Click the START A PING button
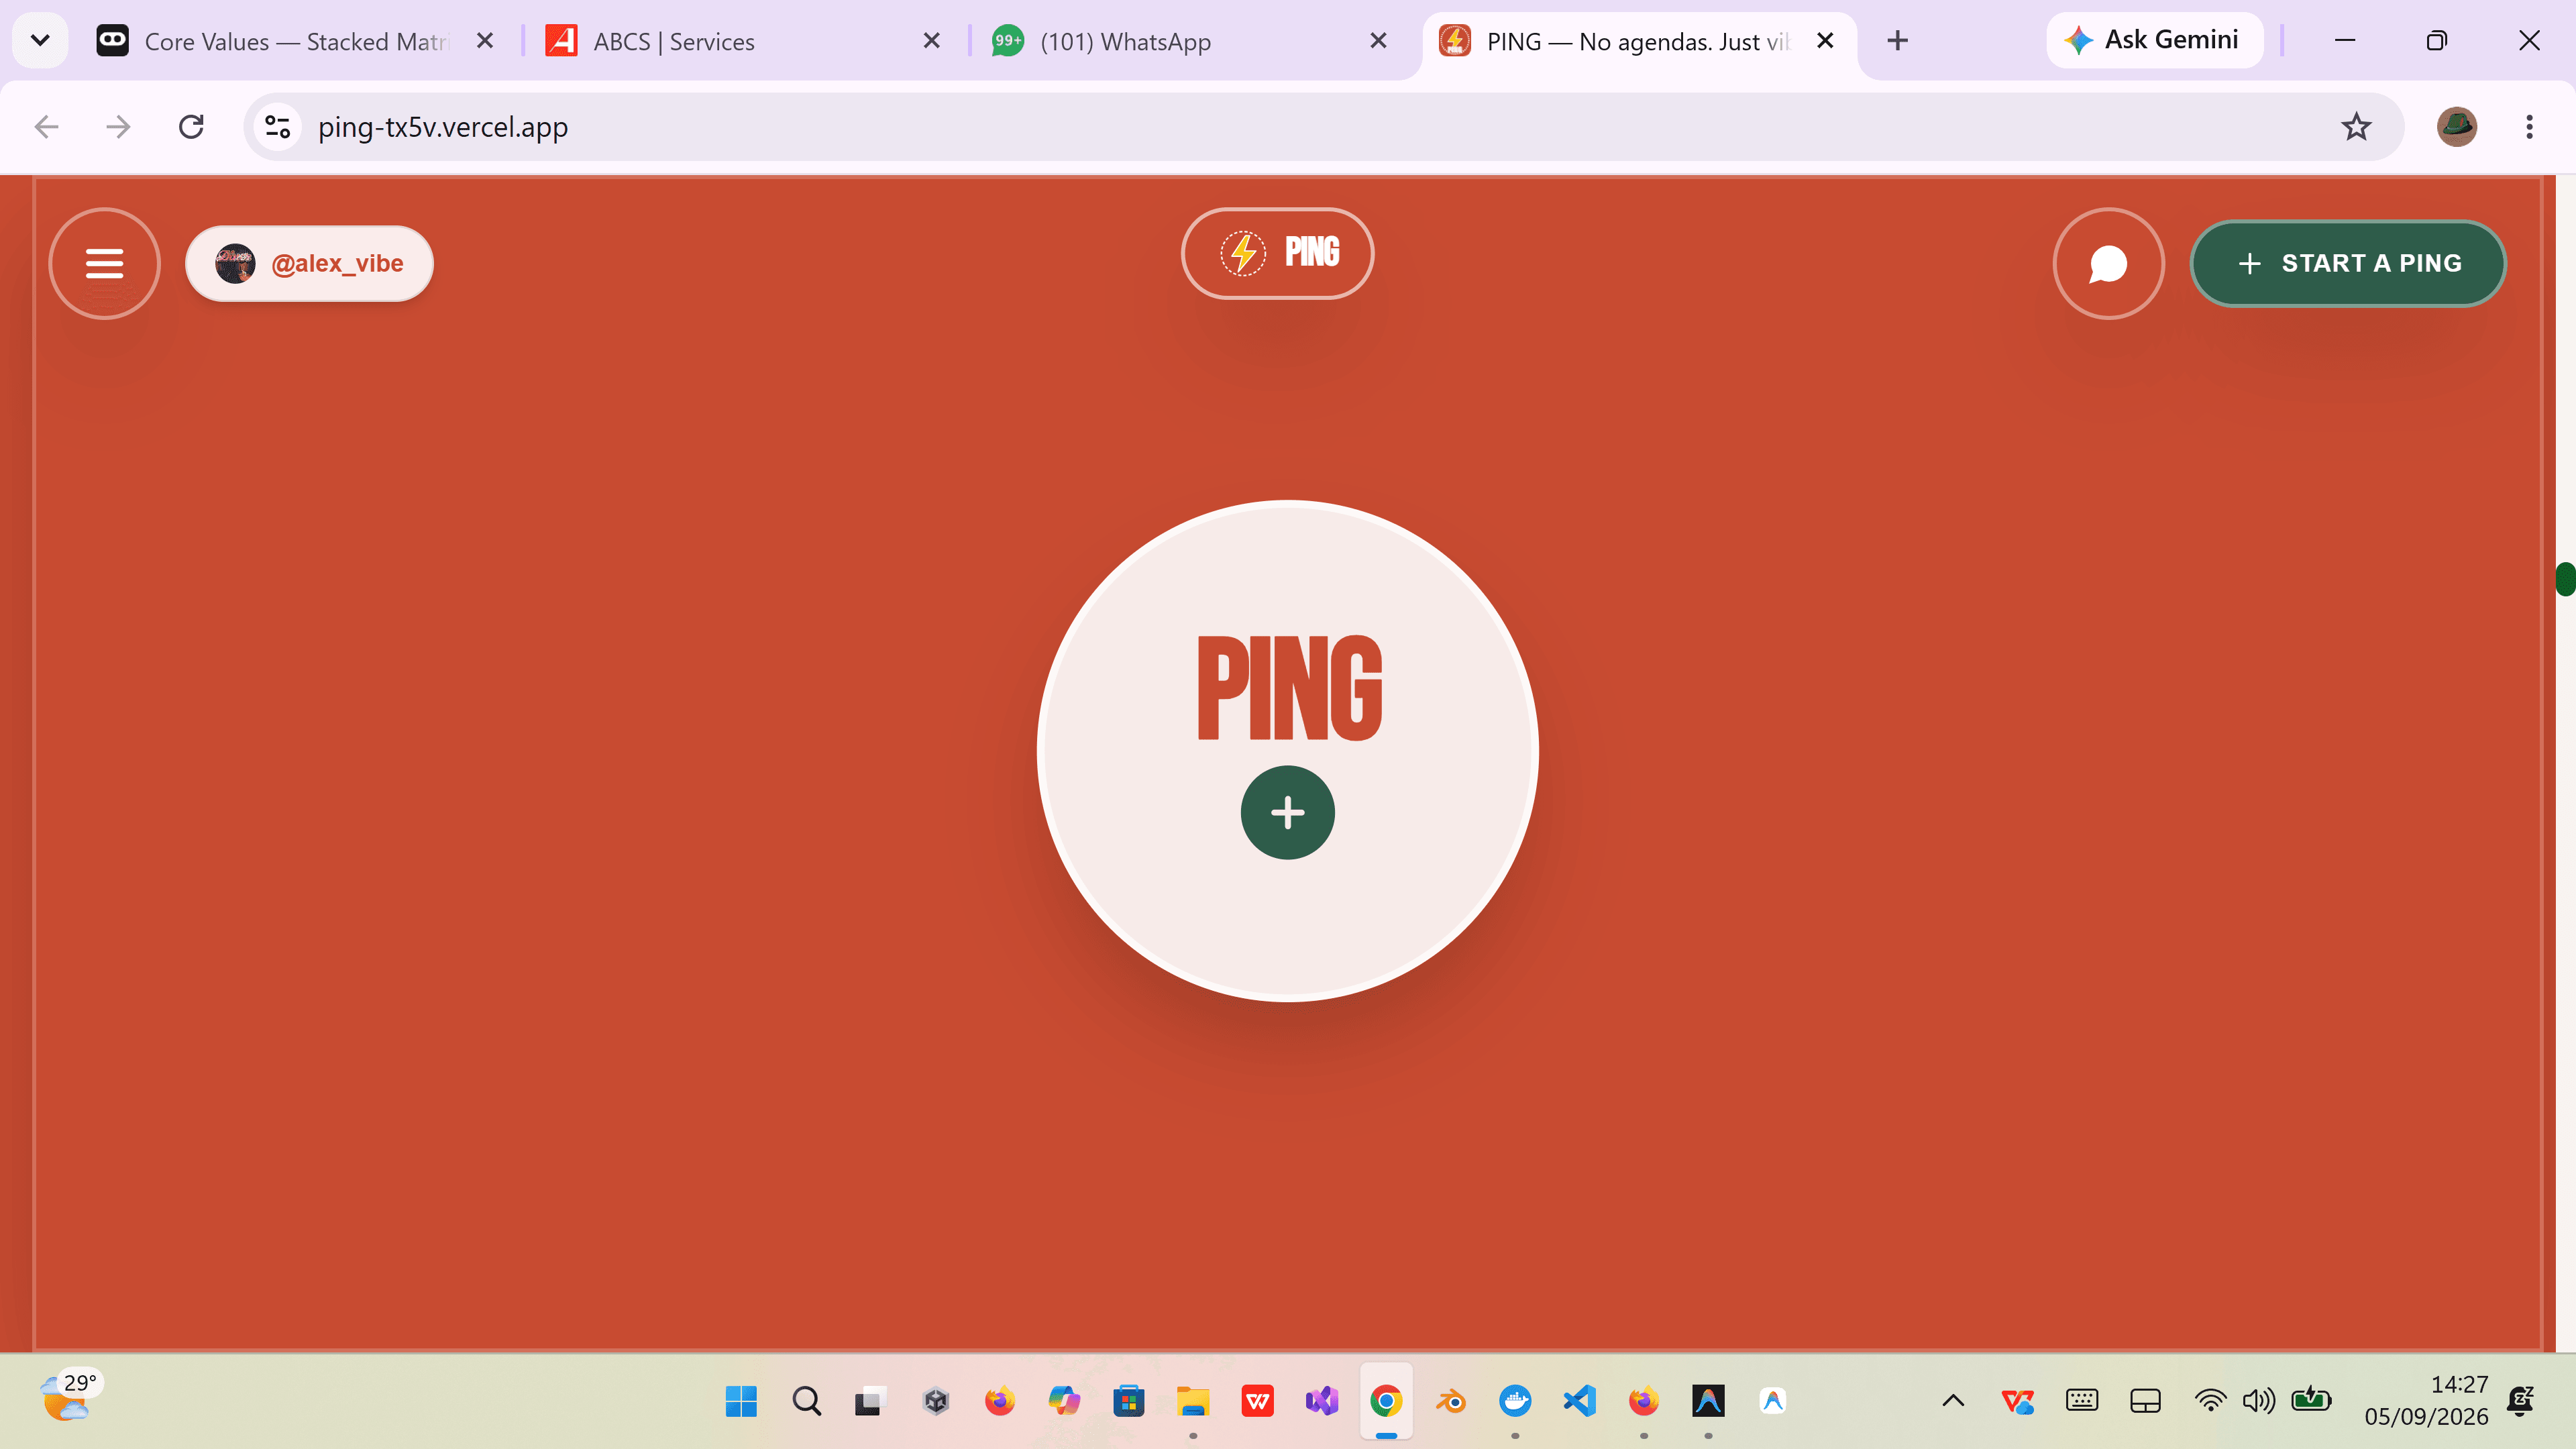This screenshot has width=2576, height=1449. pos(2348,264)
